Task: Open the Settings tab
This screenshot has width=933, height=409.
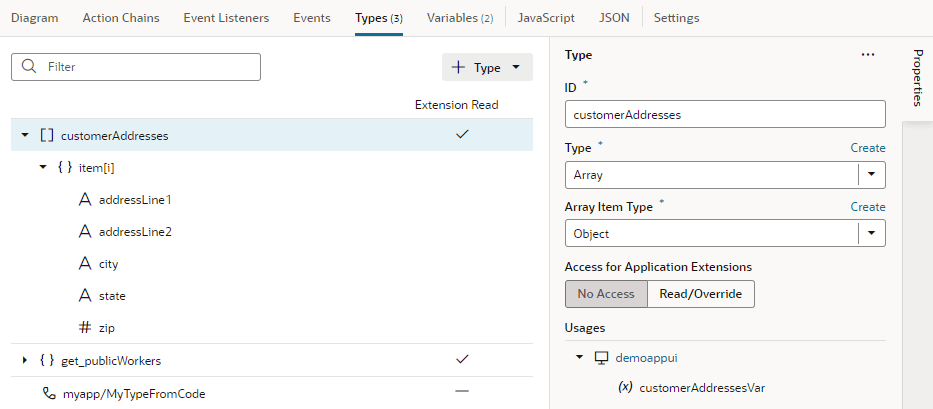Action: coord(677,18)
